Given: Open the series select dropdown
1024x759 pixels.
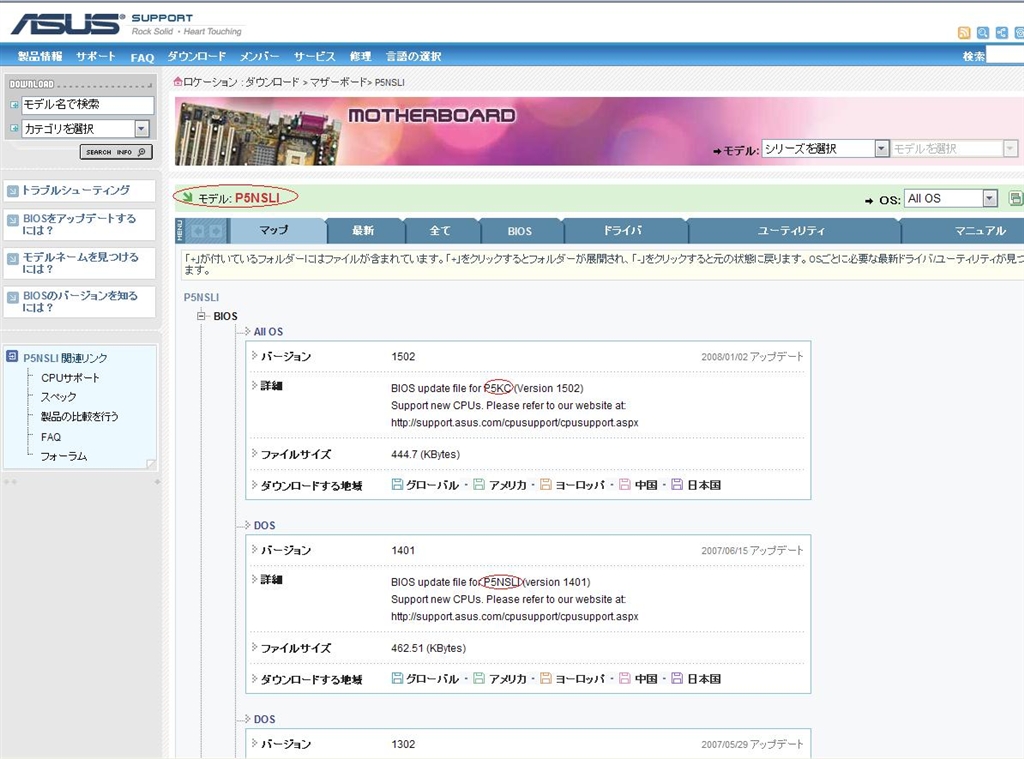Looking at the screenshot, I should 881,149.
